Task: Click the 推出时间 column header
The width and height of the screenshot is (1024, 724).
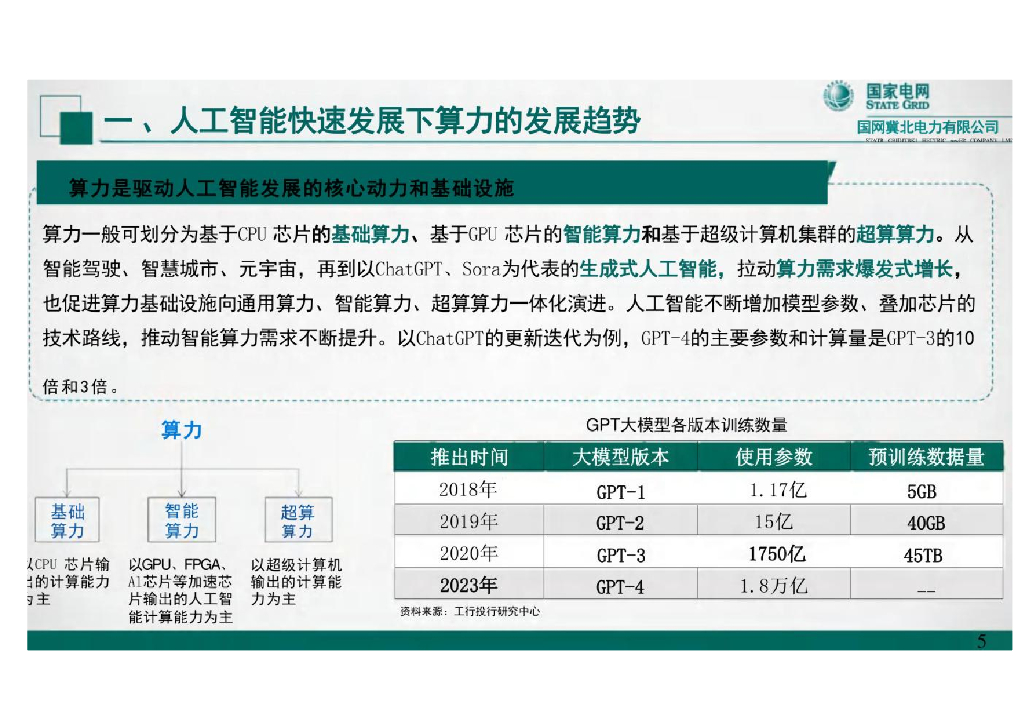Action: 469,457
